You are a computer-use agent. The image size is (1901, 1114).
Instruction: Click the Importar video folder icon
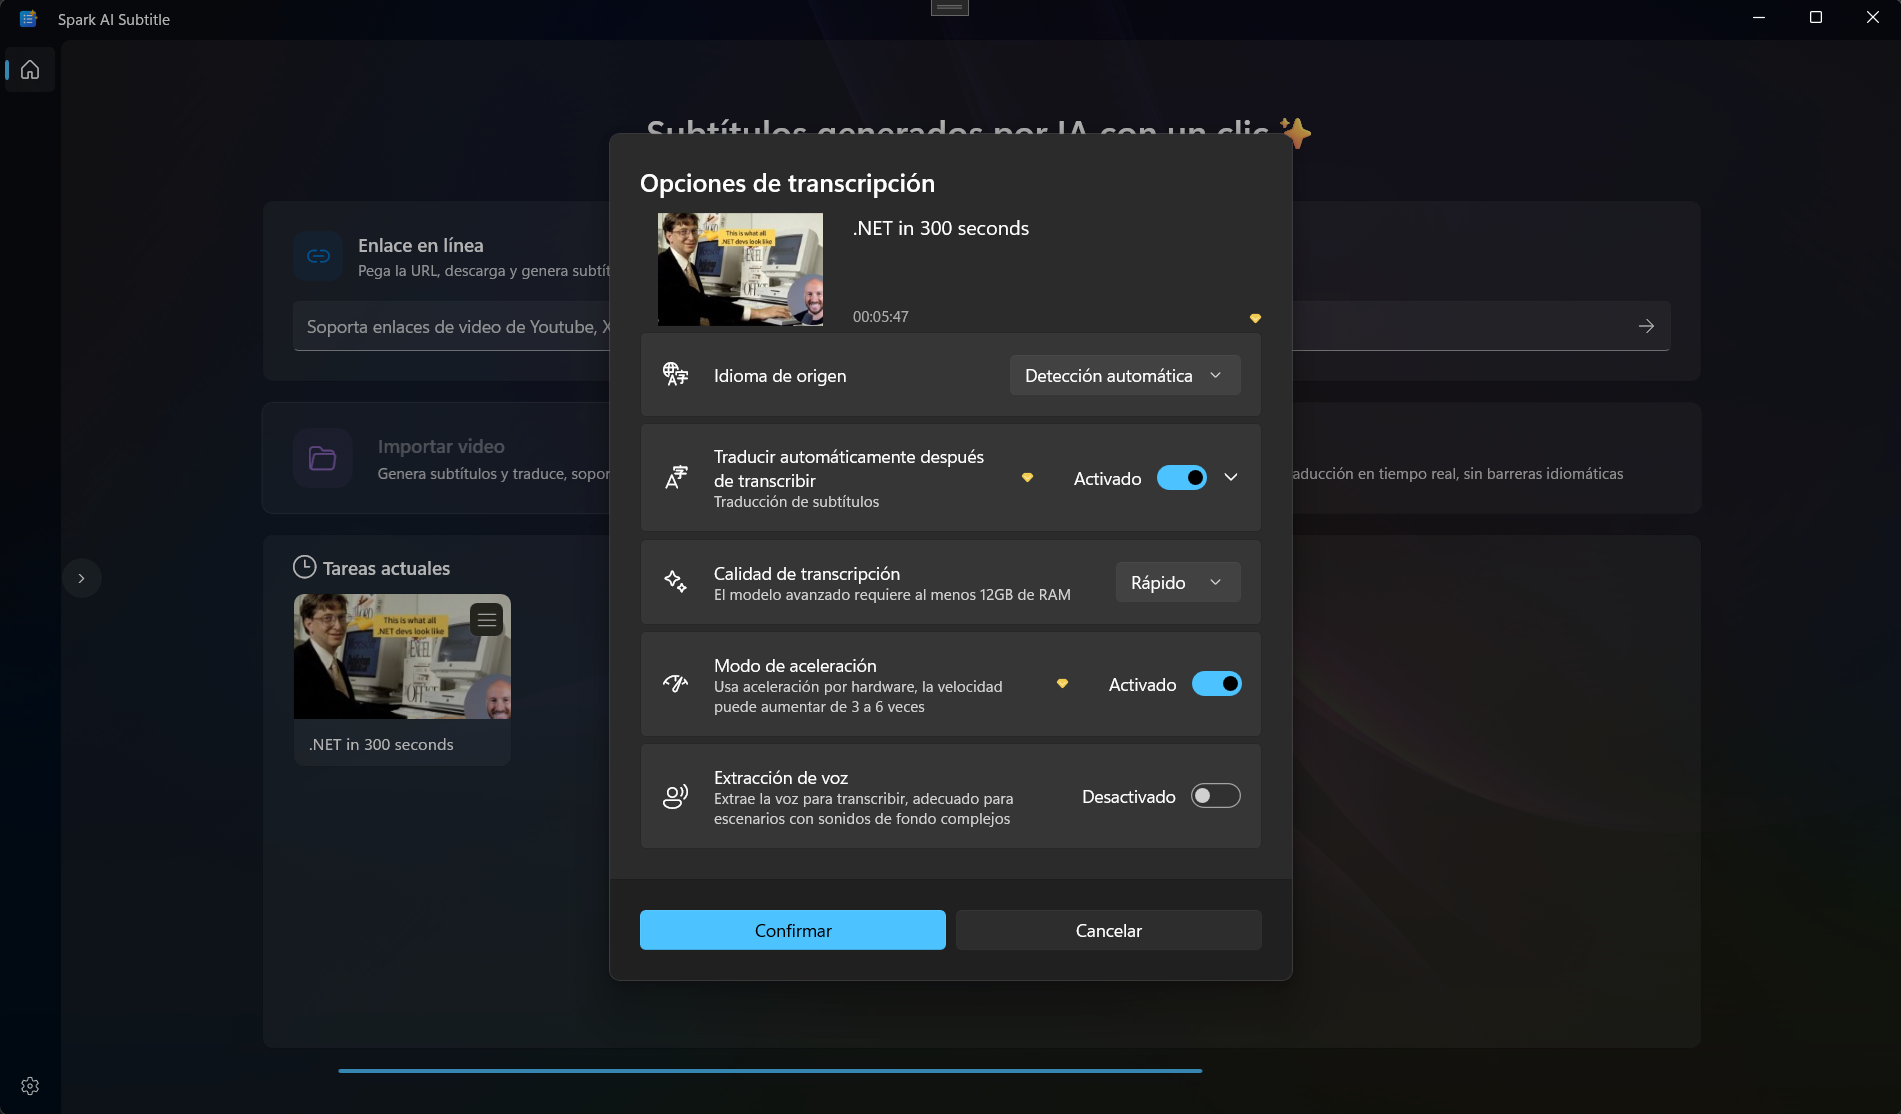(x=322, y=458)
